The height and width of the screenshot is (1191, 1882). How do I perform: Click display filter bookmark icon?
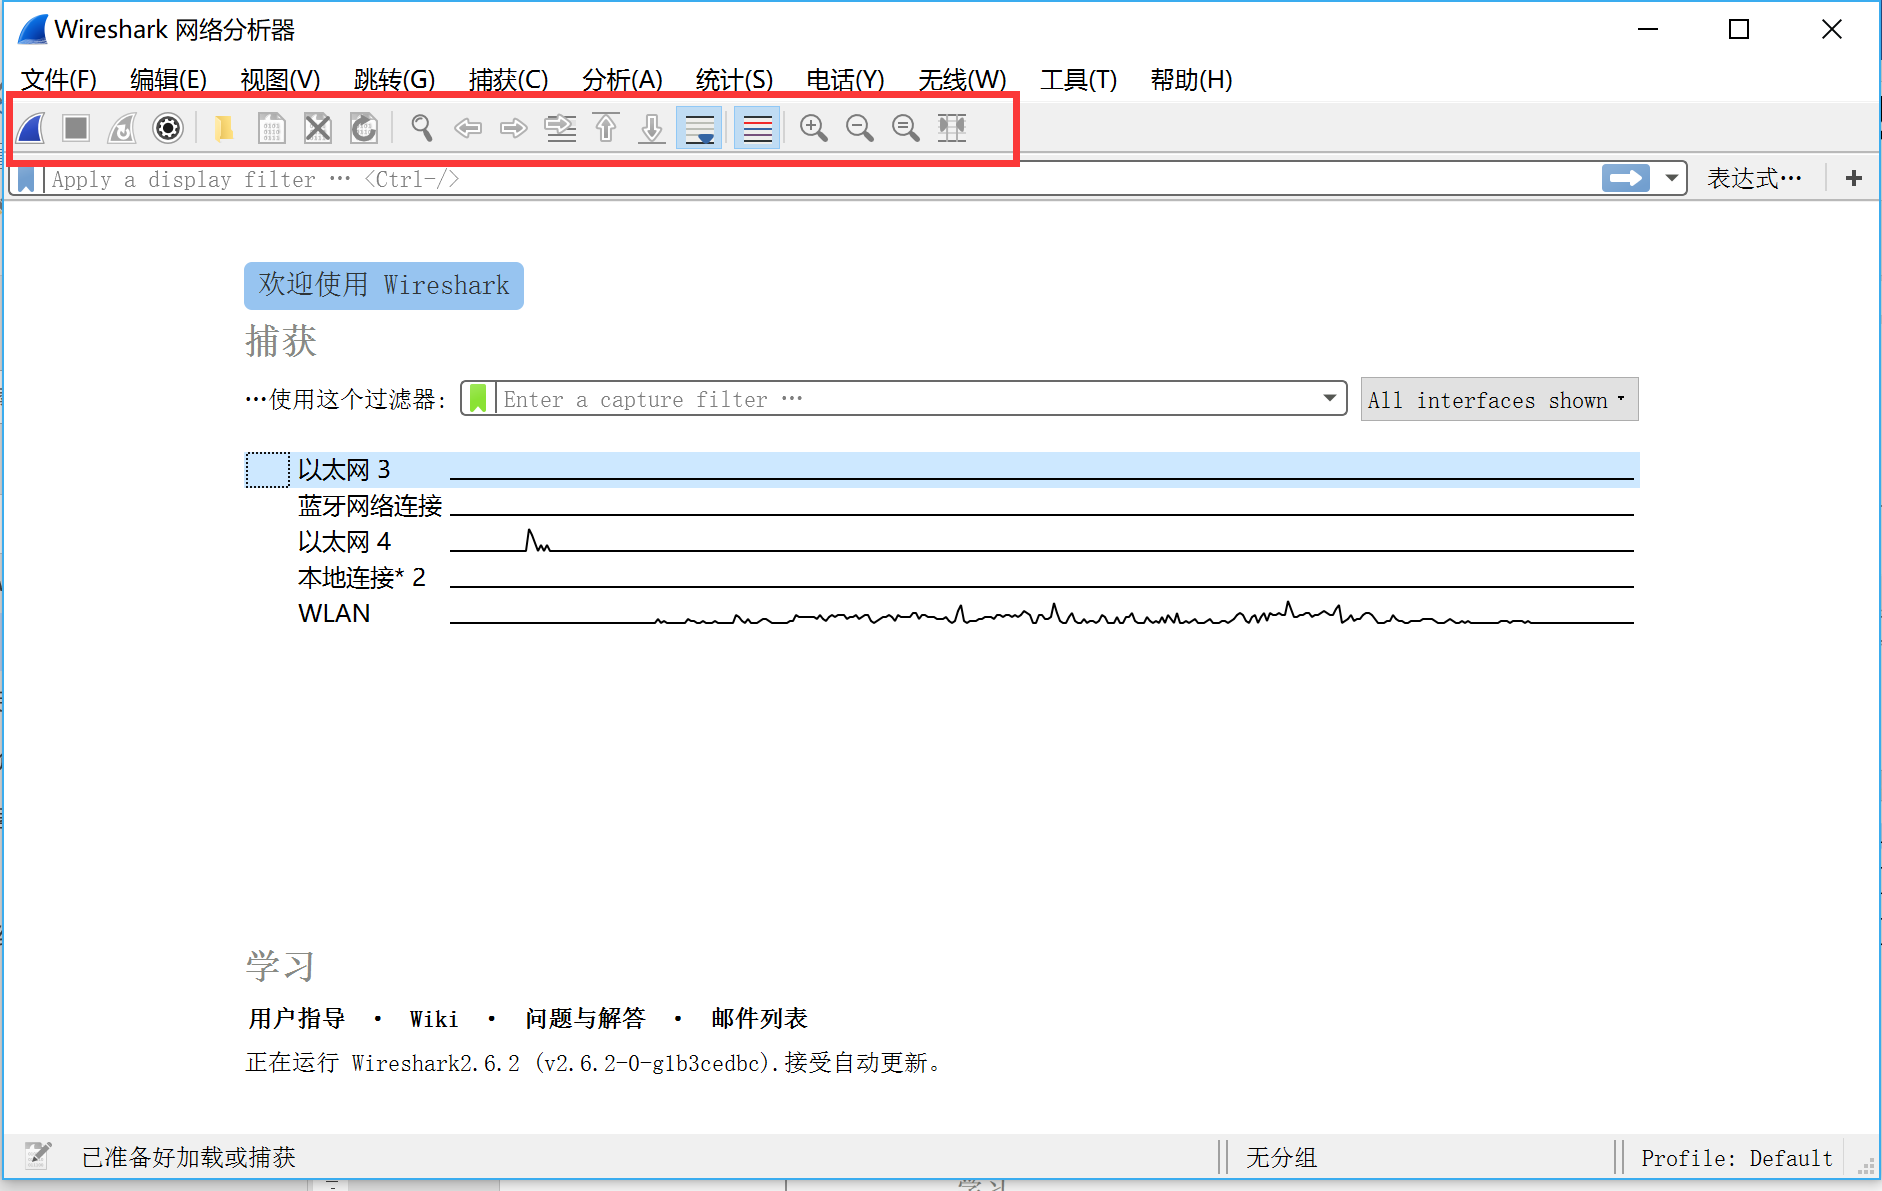point(27,180)
